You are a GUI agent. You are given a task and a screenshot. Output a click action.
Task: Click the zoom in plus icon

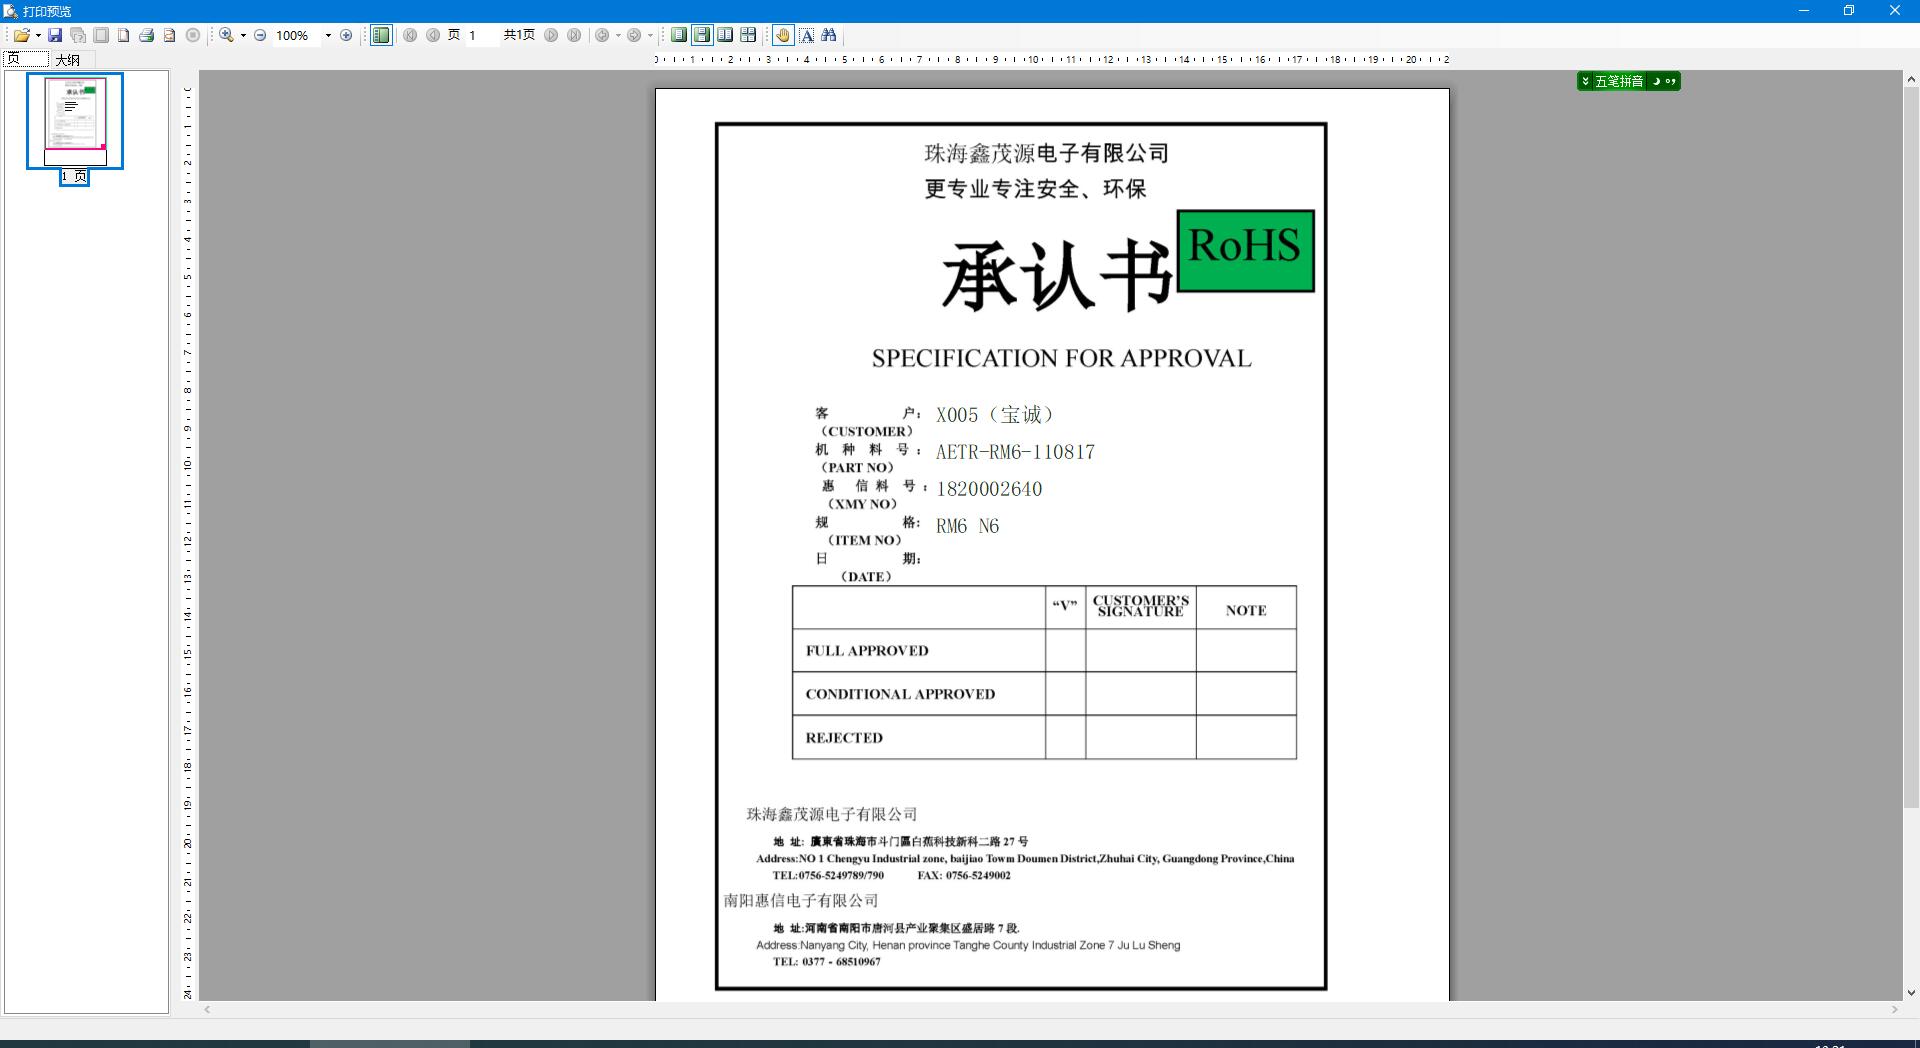tap(346, 35)
